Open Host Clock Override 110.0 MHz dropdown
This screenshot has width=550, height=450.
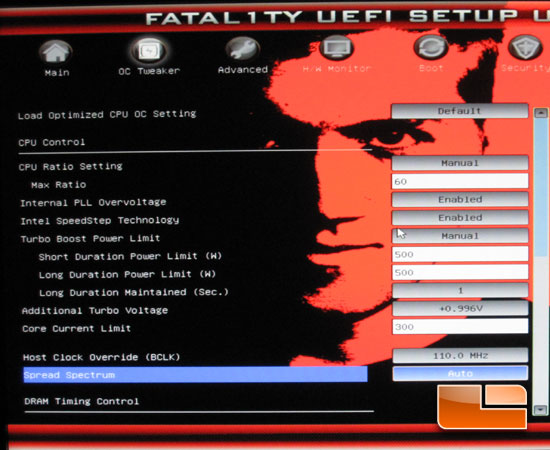tap(460, 356)
